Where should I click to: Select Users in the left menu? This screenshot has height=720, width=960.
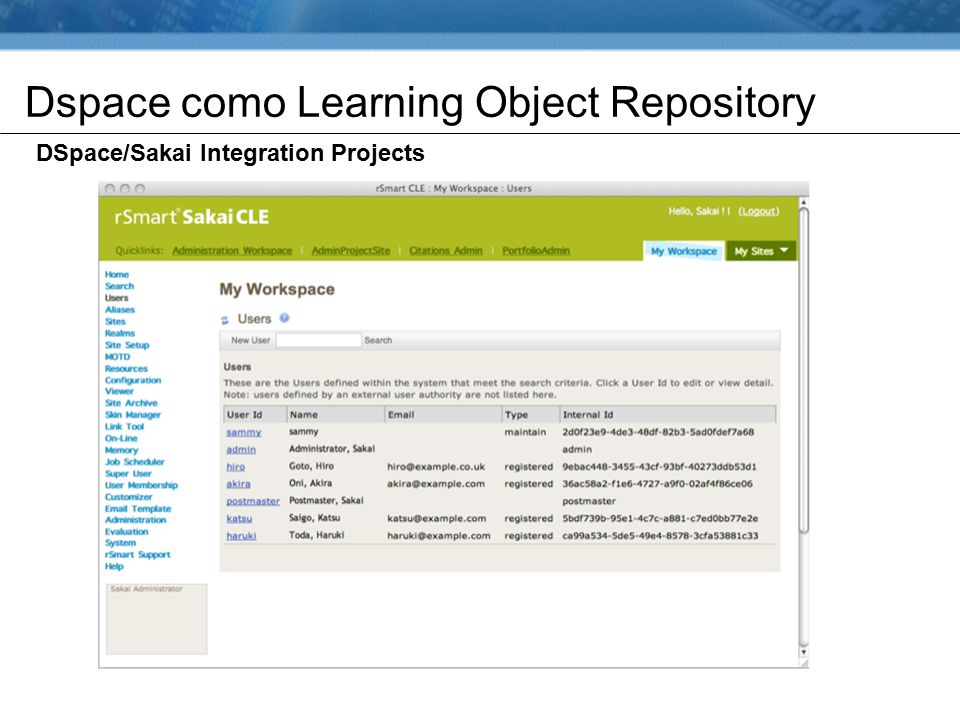coord(116,298)
